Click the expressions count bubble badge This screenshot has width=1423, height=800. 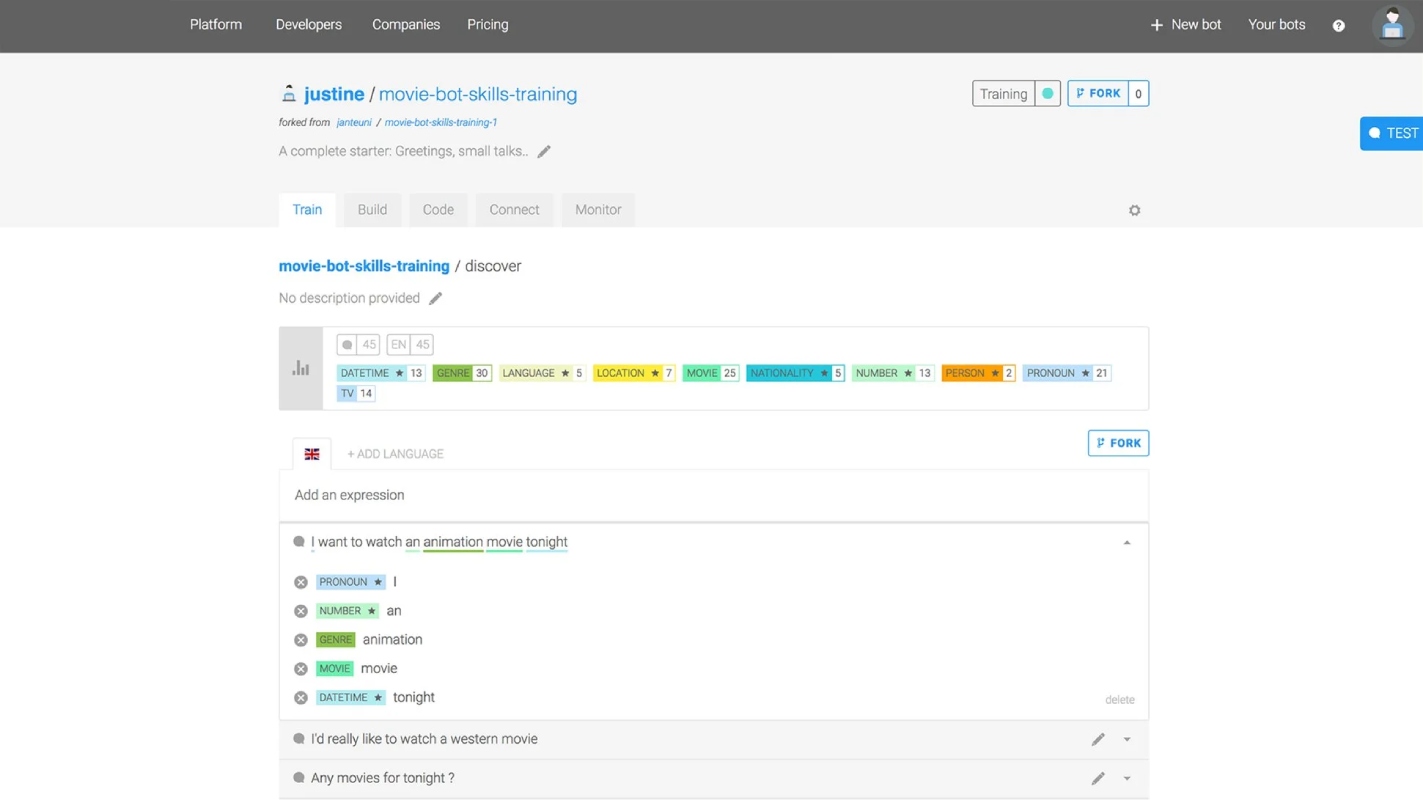click(x=358, y=344)
